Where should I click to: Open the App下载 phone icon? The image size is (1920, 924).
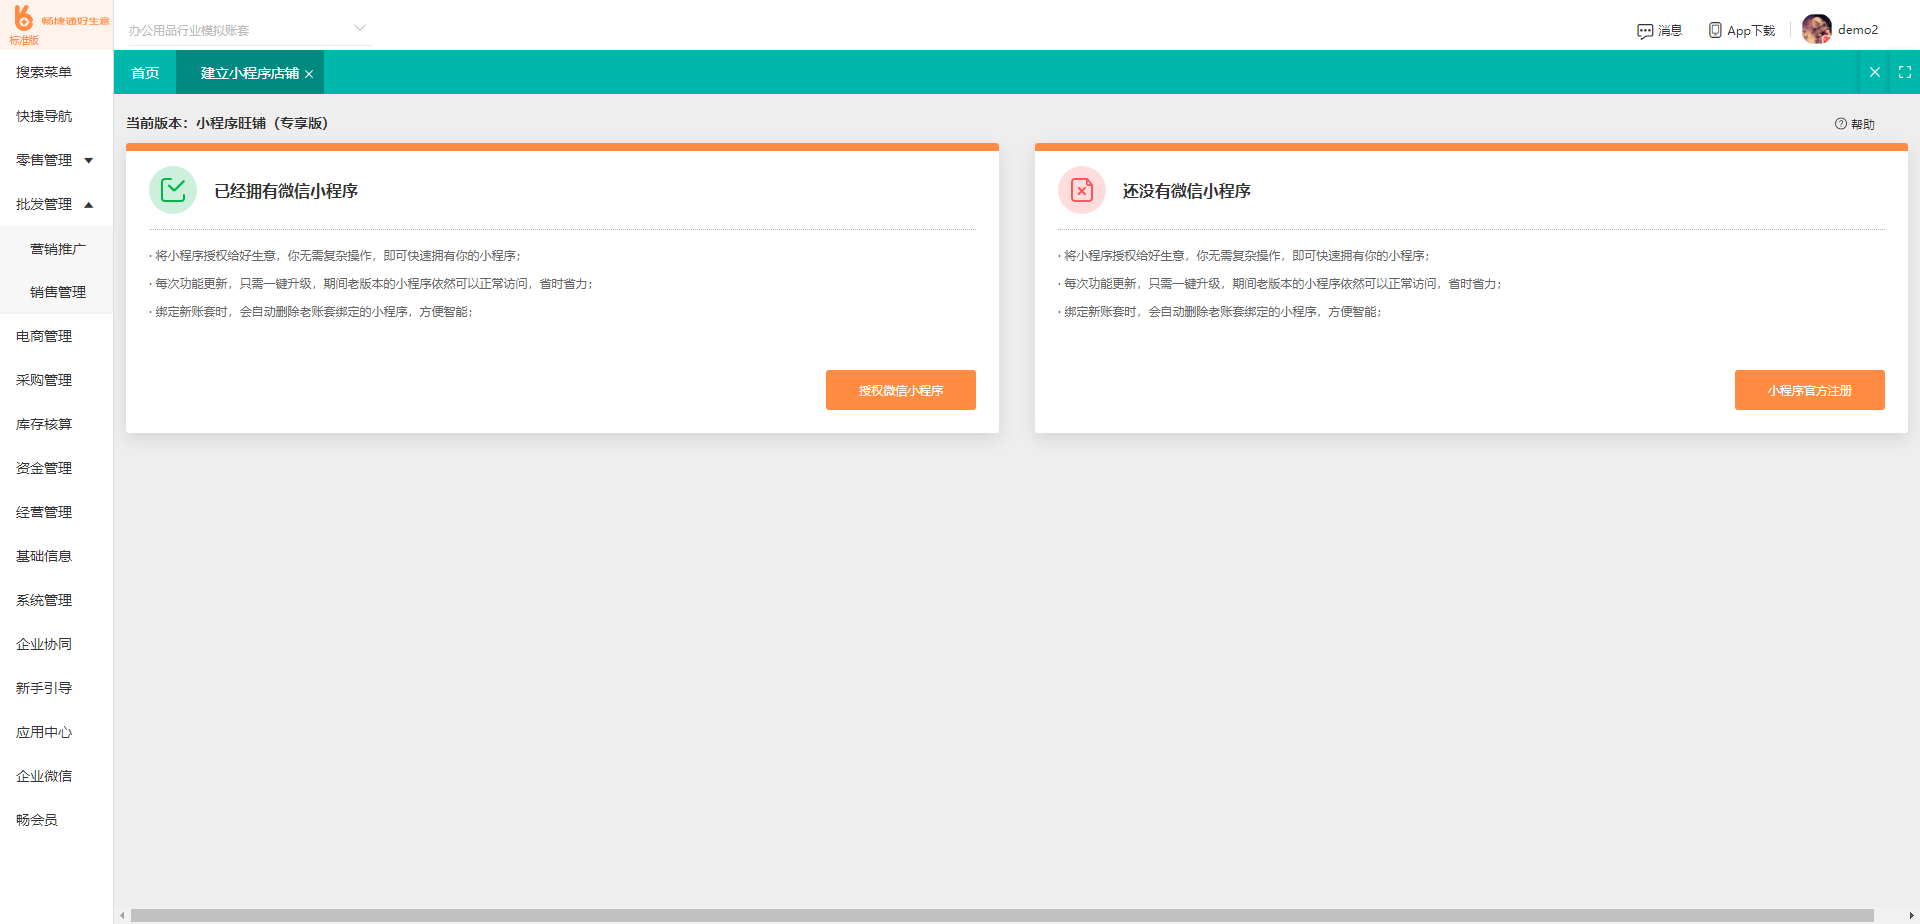(x=1715, y=30)
